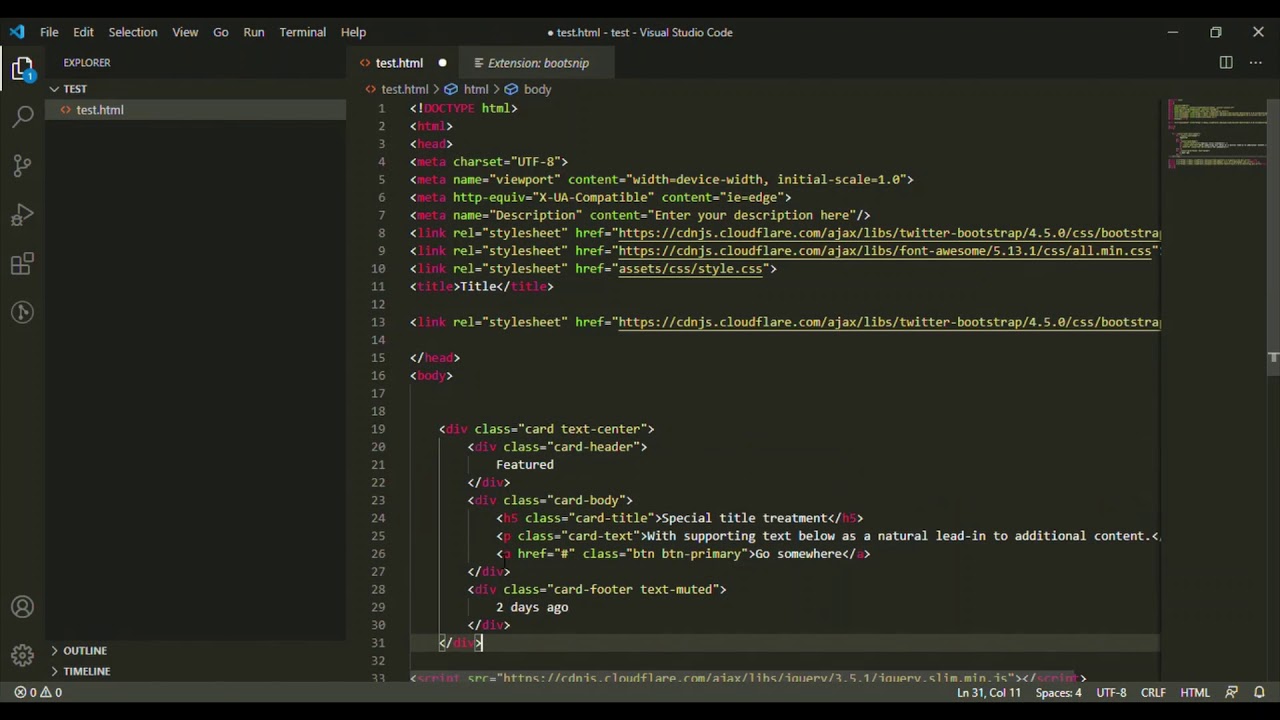Screen dimensions: 1280x720
Task: Open the Extensions view
Action: [x=22, y=264]
